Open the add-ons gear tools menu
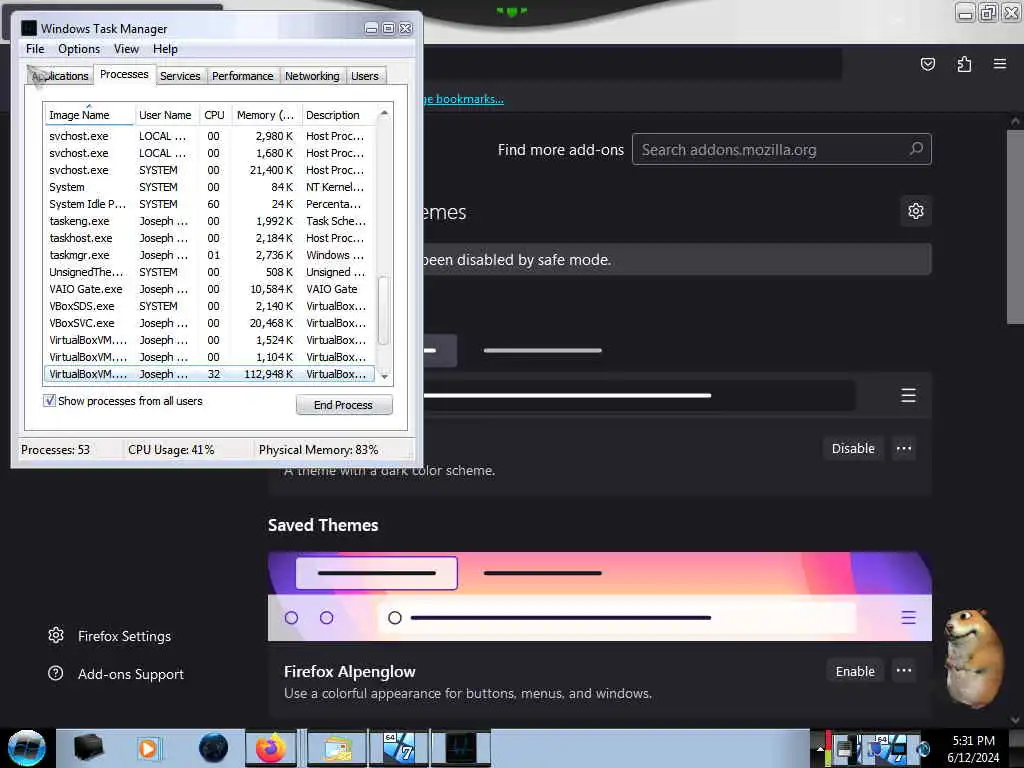The width and height of the screenshot is (1024, 768). click(x=916, y=211)
